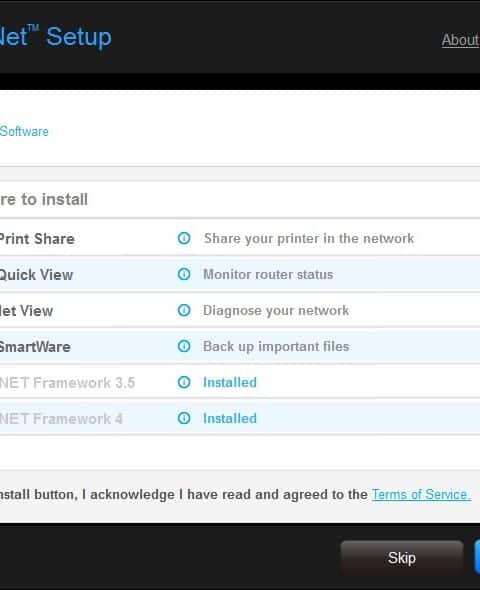This screenshot has width=480, height=590.
Task: View info icon for .NET Framework 3.5
Action: [x=184, y=382]
